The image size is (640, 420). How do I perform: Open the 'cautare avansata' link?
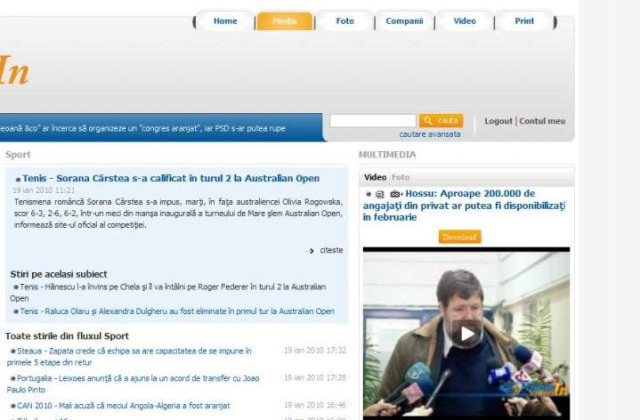click(x=430, y=134)
